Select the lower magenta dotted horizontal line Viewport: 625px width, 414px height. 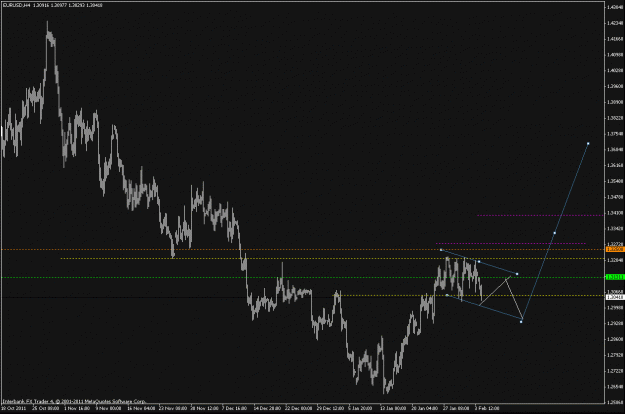click(511, 243)
